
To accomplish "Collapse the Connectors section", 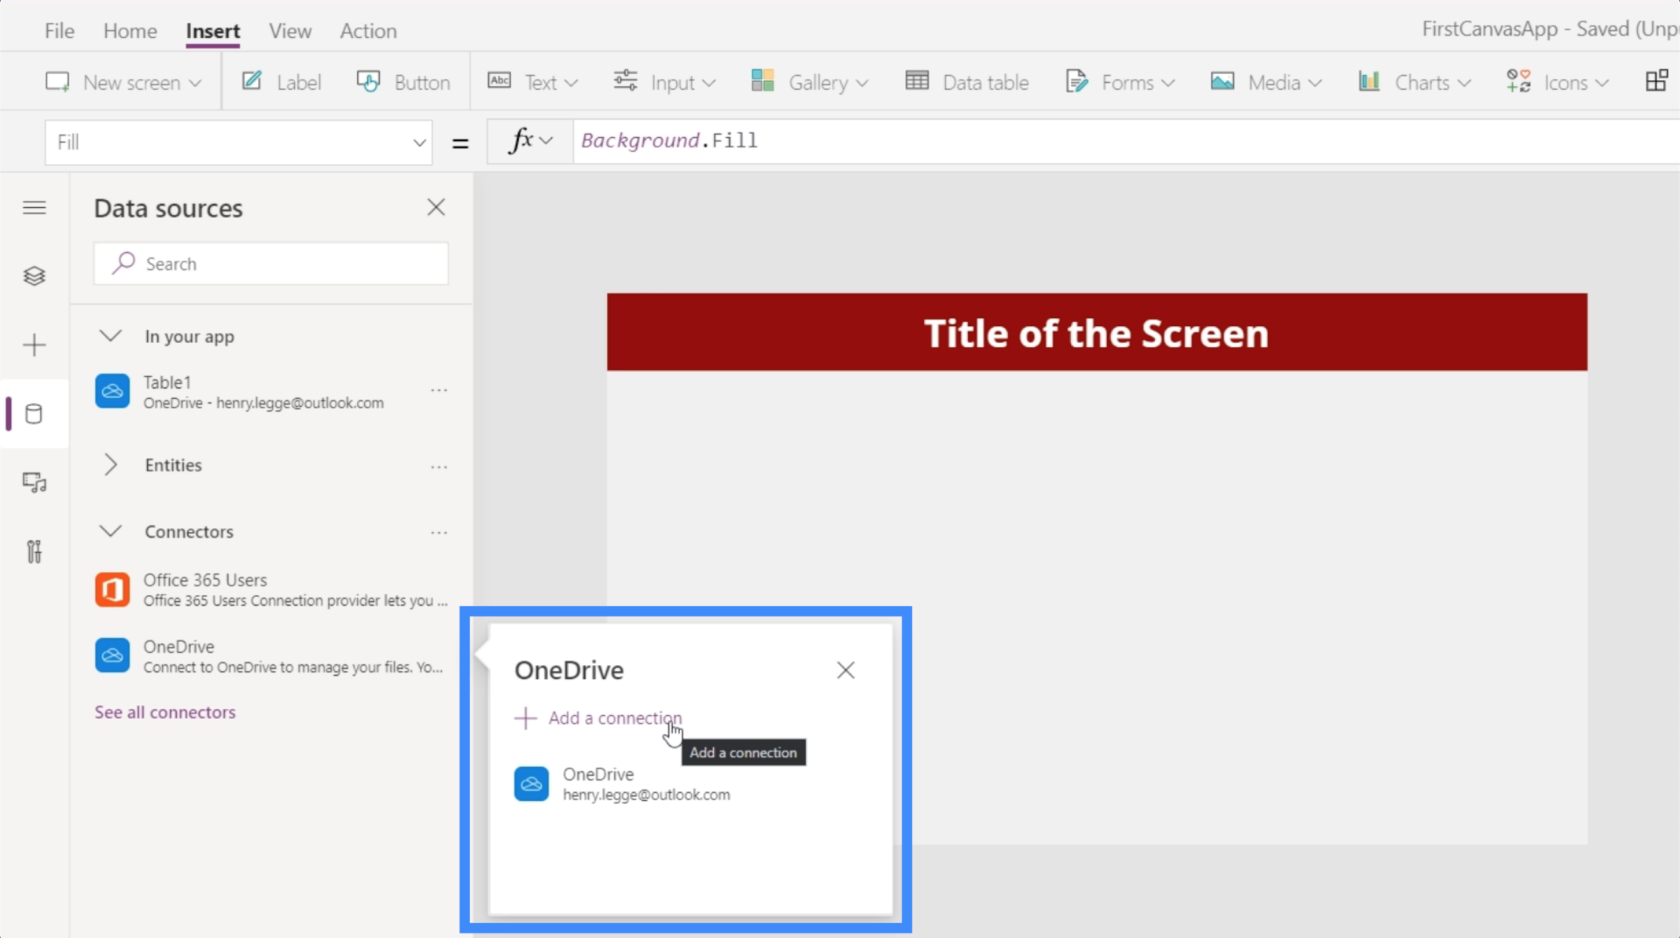I will (111, 531).
